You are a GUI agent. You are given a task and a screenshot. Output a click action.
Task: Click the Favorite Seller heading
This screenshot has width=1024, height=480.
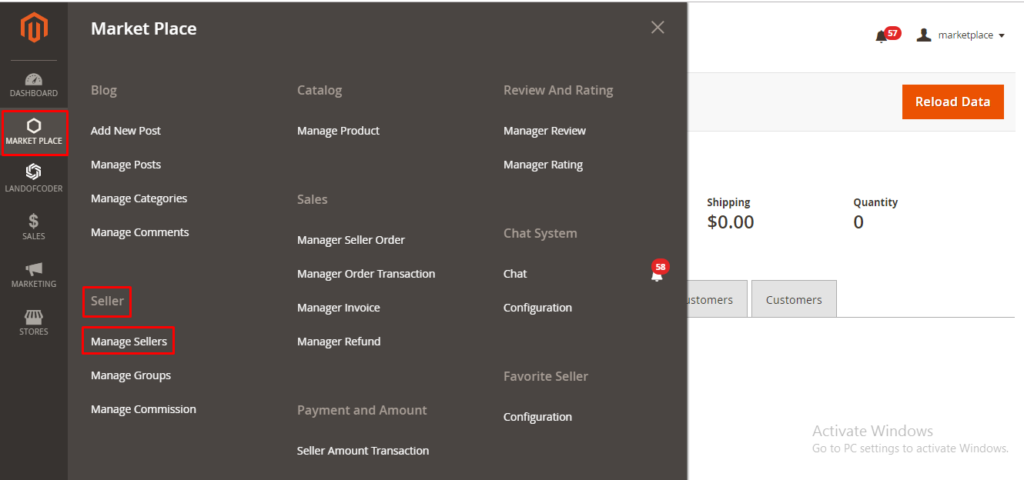(x=546, y=376)
